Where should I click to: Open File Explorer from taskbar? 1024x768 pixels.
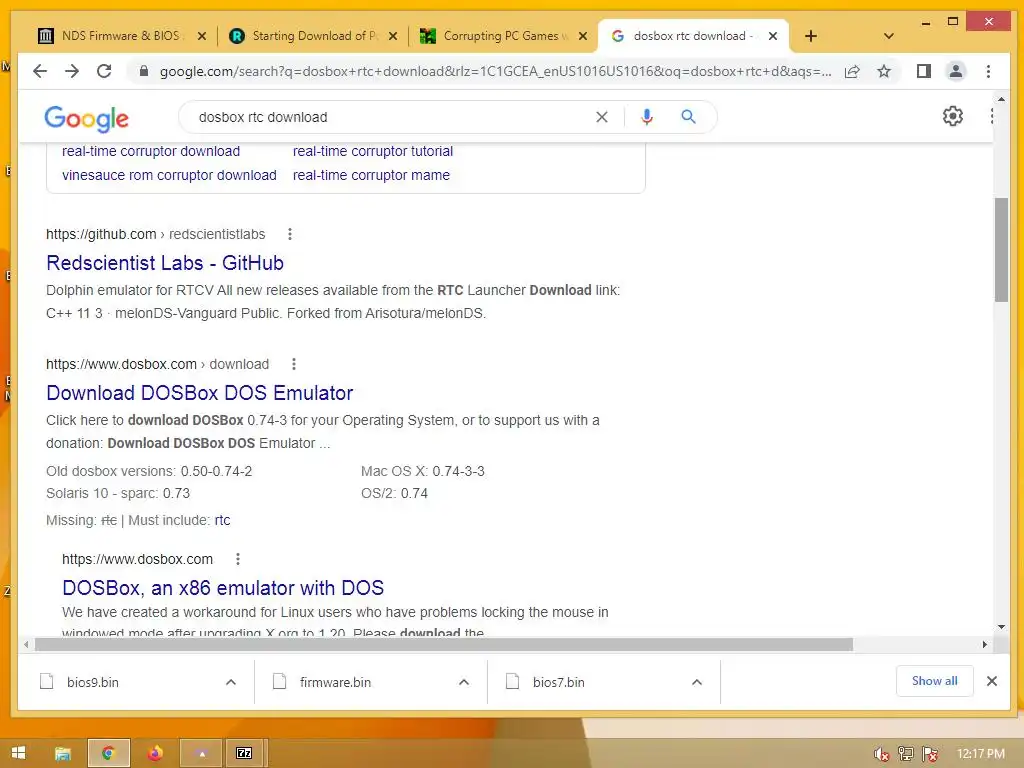pyautogui.click(x=63, y=753)
